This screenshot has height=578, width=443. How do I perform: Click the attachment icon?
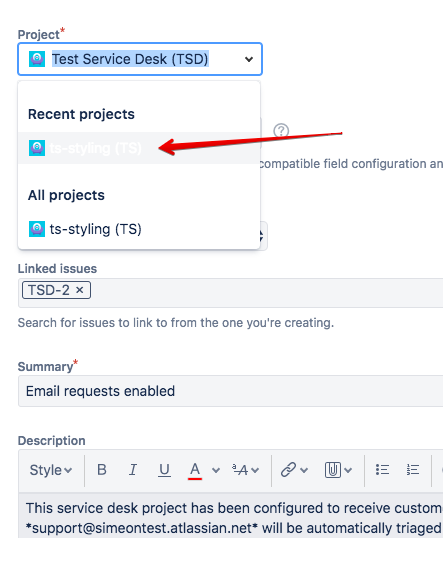333,470
